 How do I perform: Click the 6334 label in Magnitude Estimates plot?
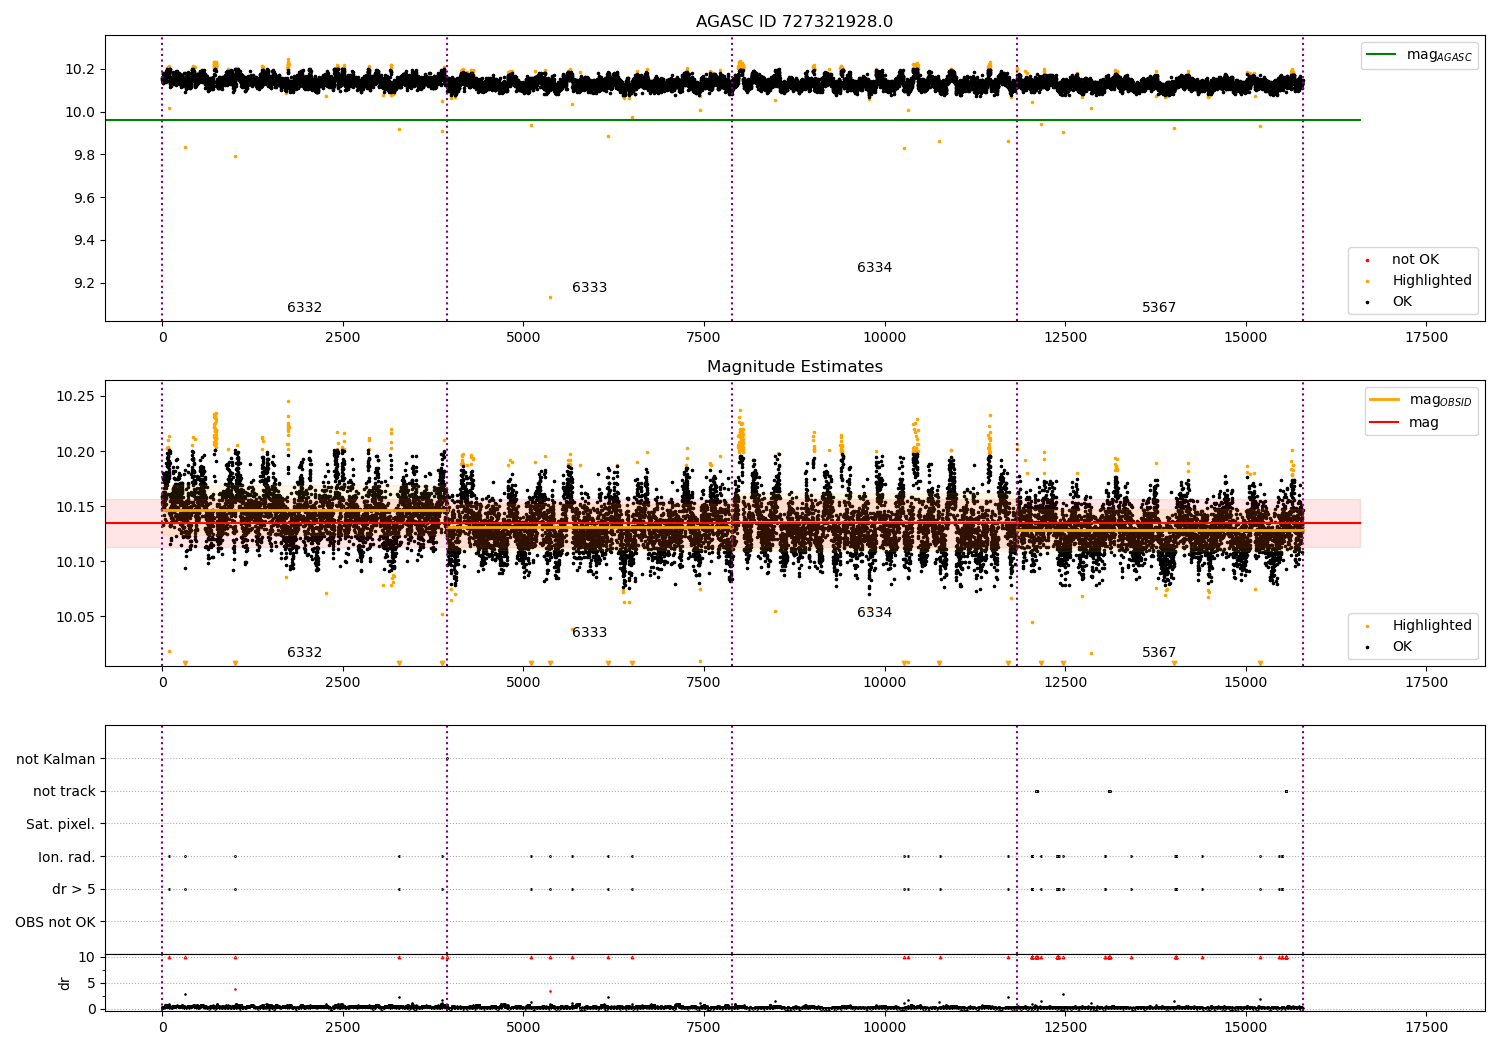[x=875, y=613]
